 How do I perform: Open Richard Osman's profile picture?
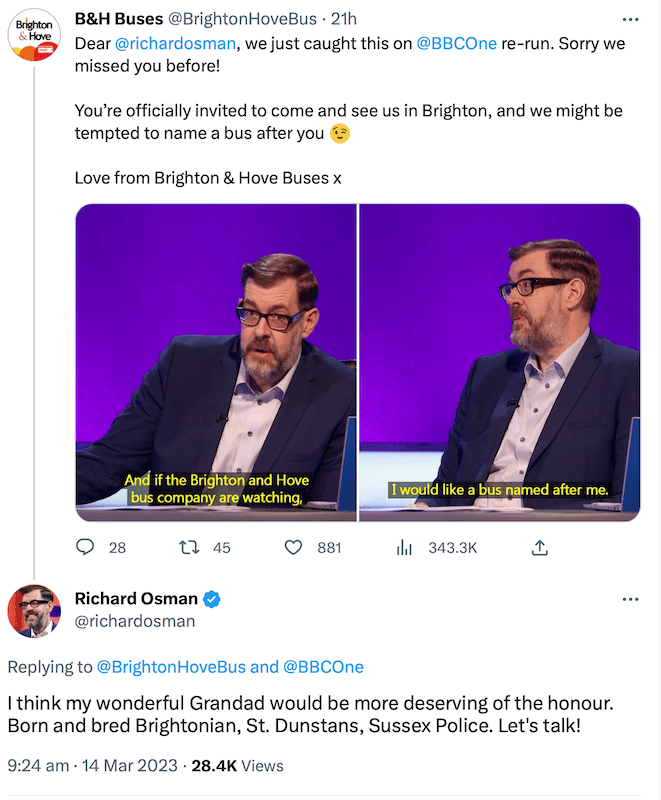tap(33, 611)
